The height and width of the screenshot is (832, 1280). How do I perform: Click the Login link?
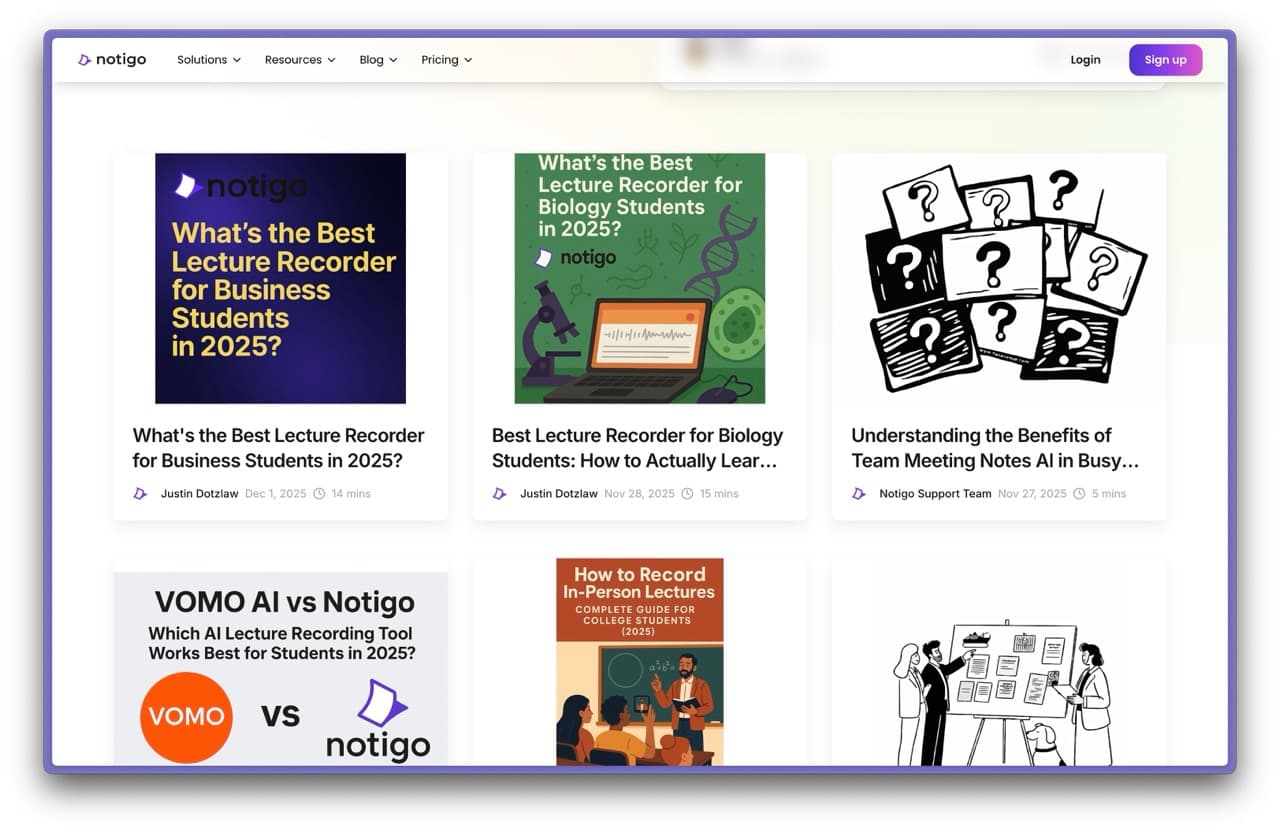click(1085, 59)
